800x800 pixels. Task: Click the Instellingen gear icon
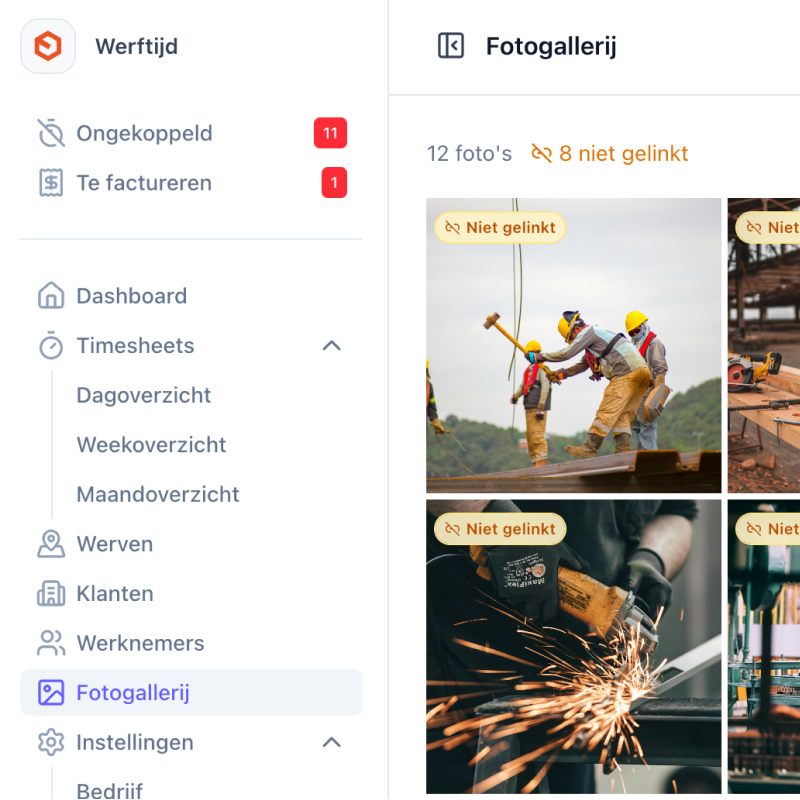(51, 742)
